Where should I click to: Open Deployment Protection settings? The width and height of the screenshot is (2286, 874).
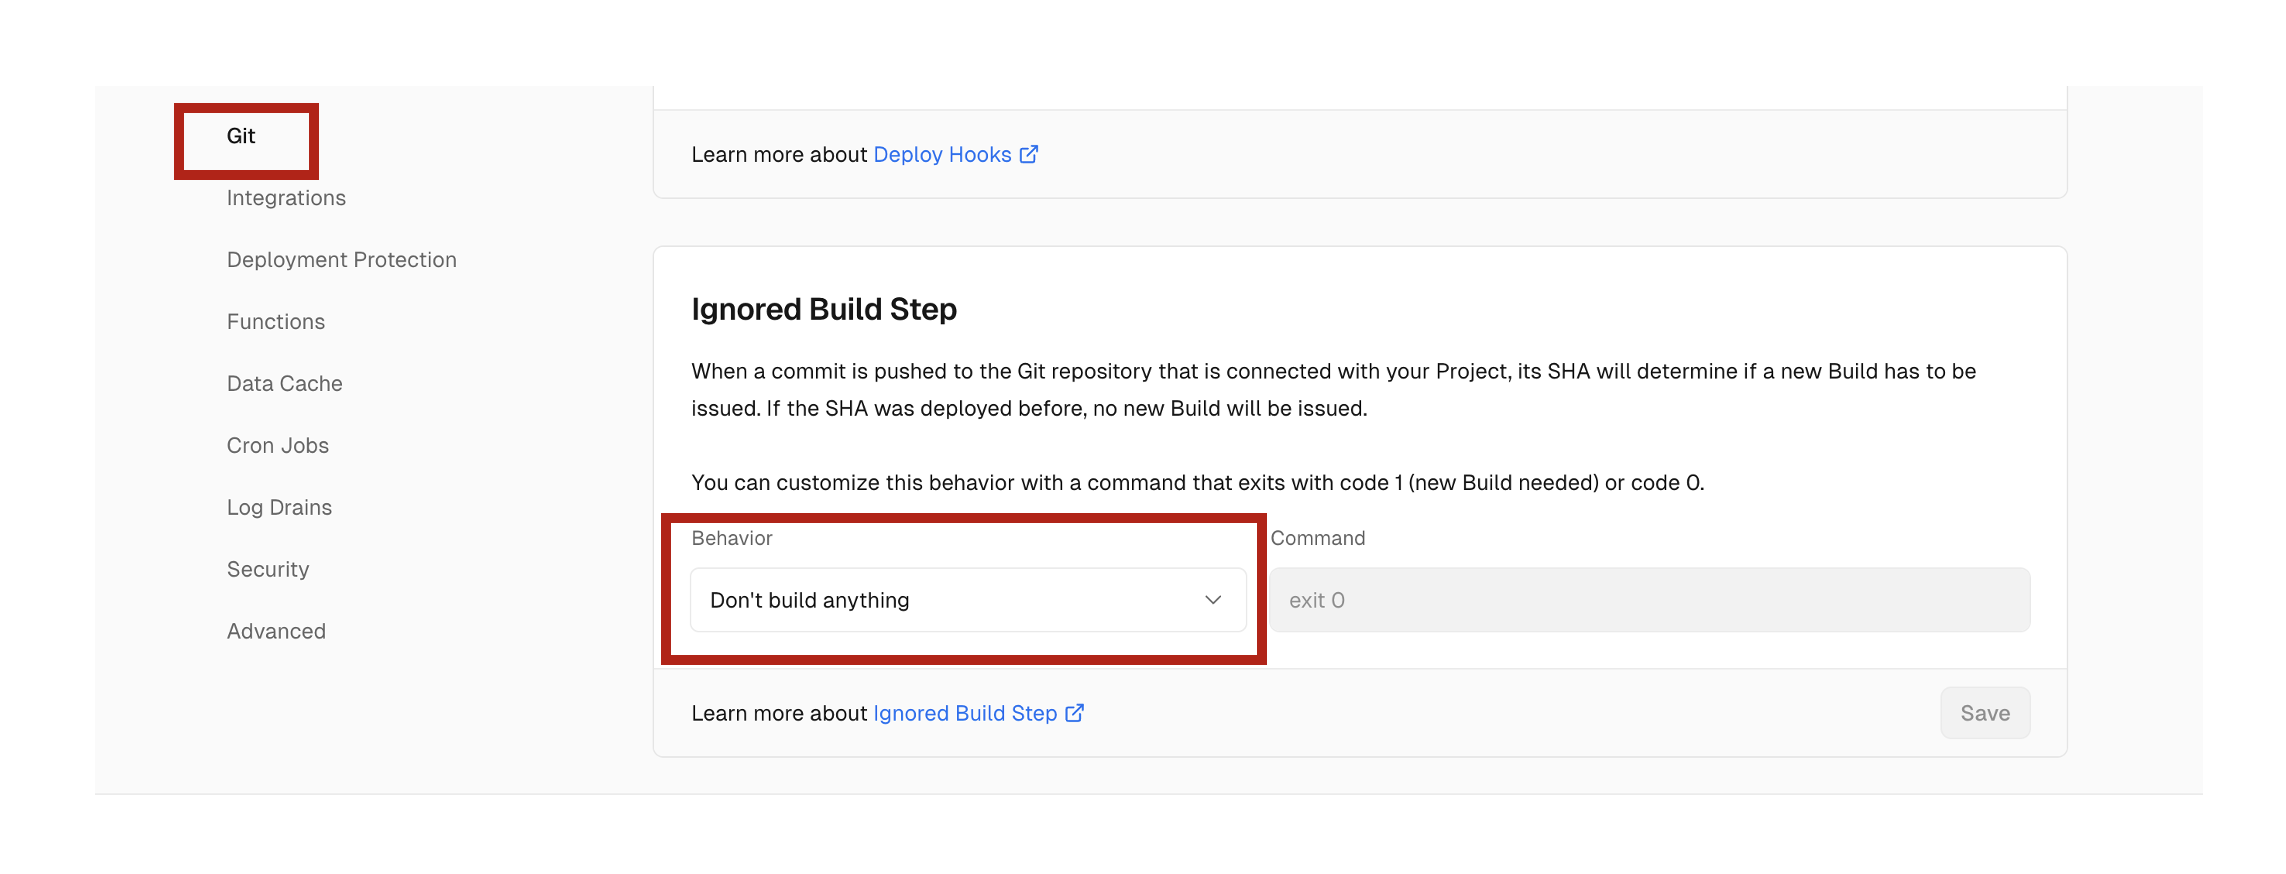pyautogui.click(x=341, y=260)
